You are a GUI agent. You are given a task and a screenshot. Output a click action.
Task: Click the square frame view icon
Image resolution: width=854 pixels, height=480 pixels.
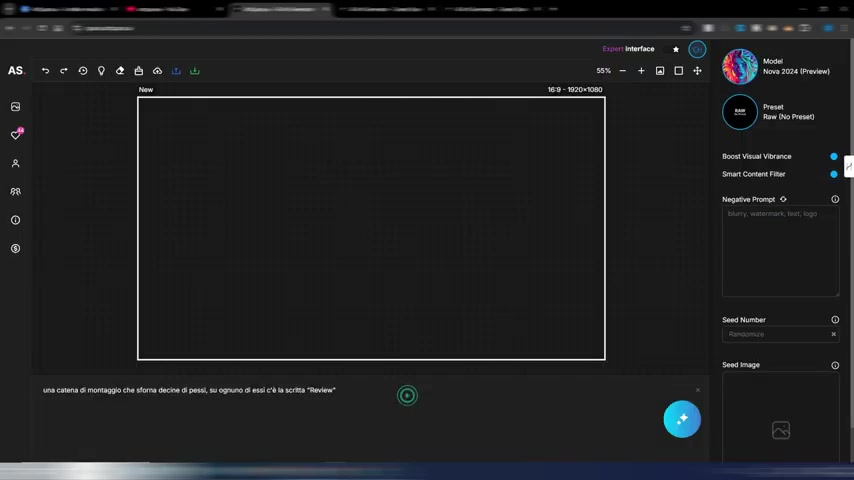(x=679, y=71)
